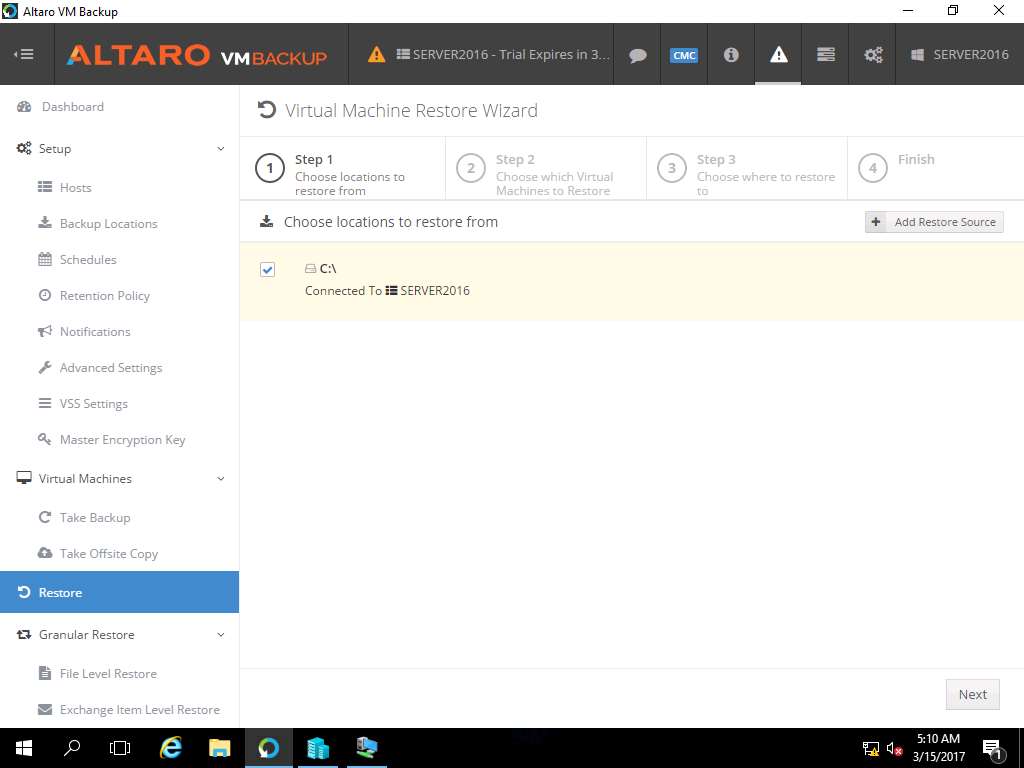
Task: Click the Altaro taskbar app icon
Action: pyautogui.click(x=268, y=748)
